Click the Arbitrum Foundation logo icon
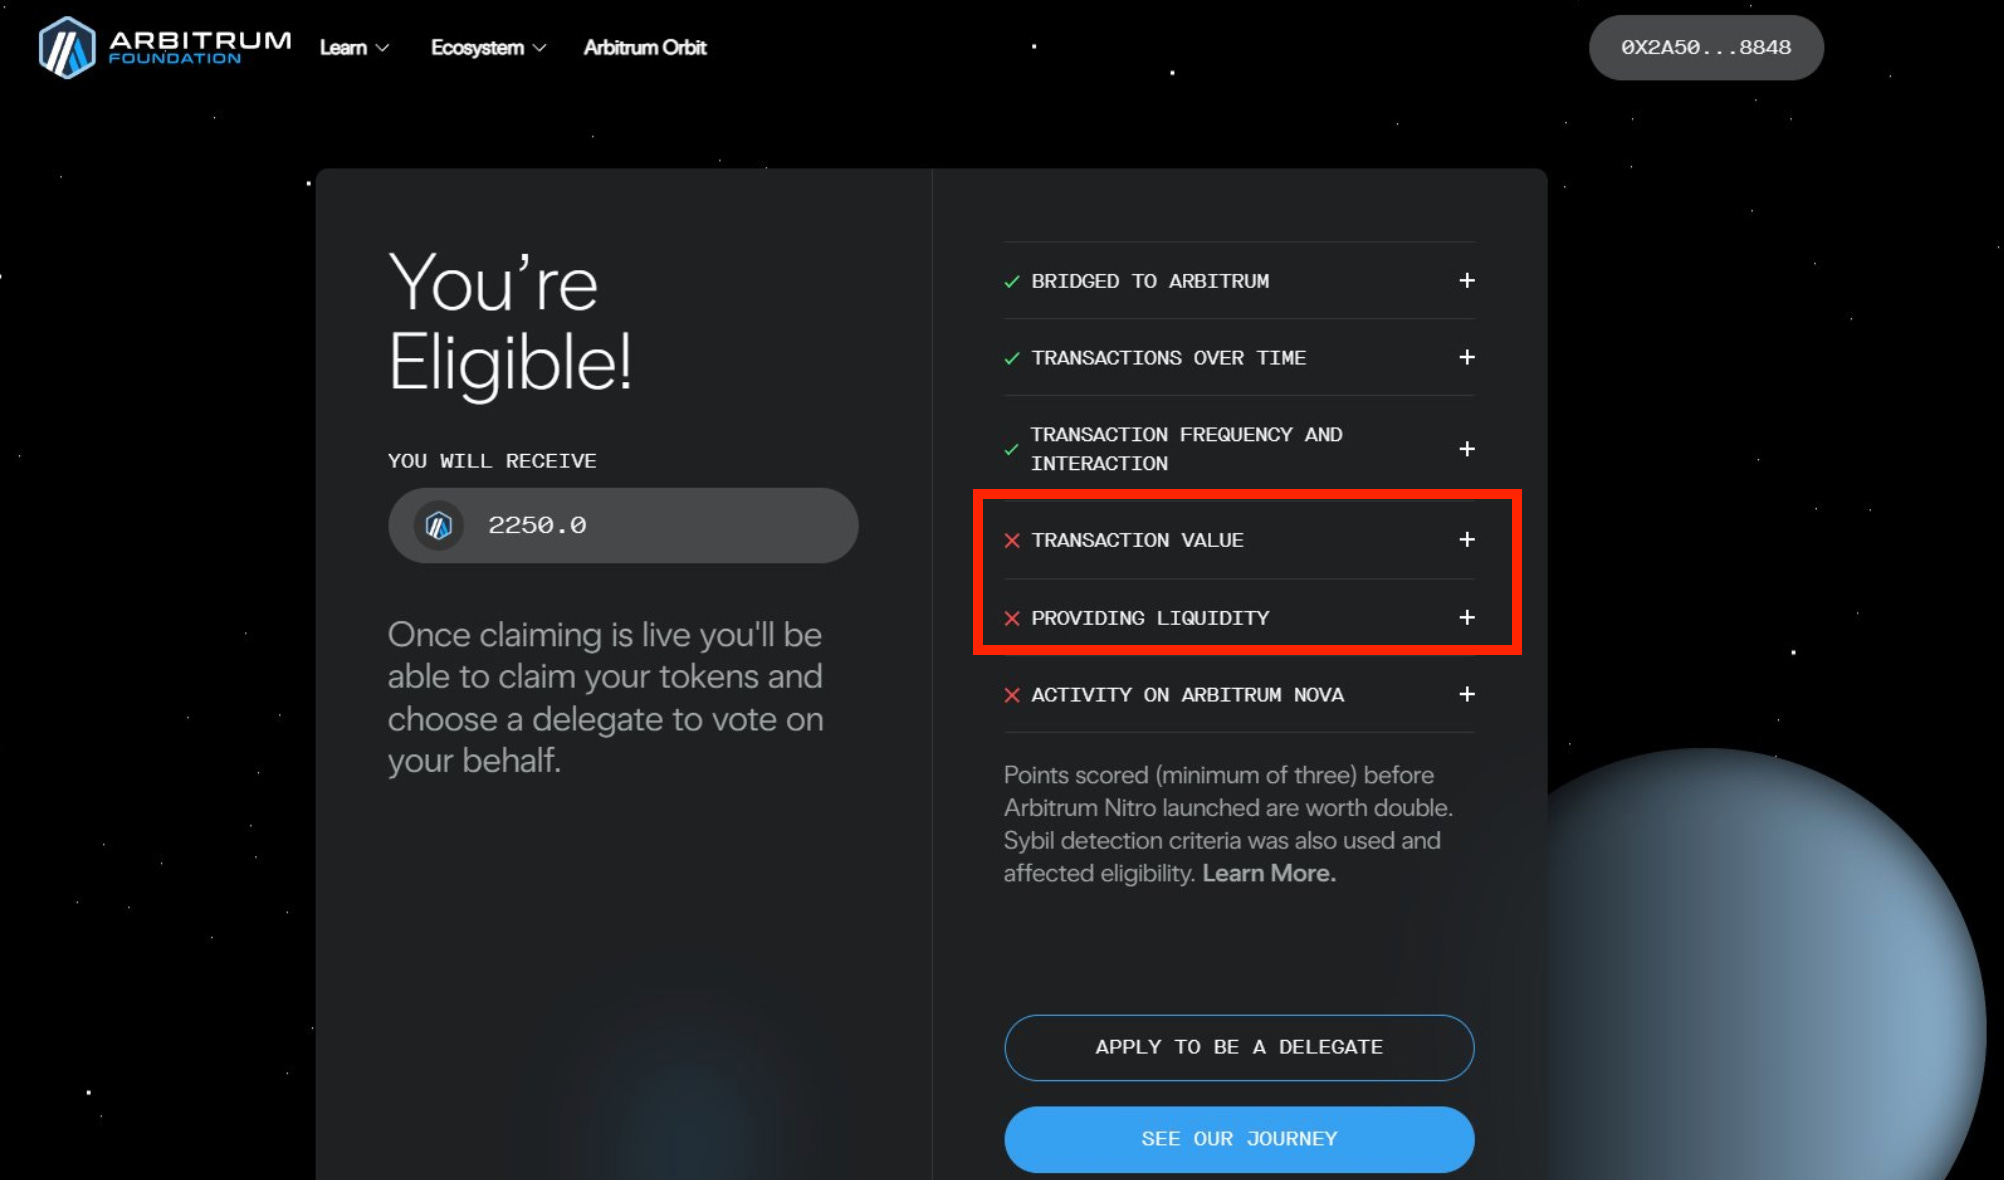Viewport: 2004px width, 1180px height. coord(67,47)
